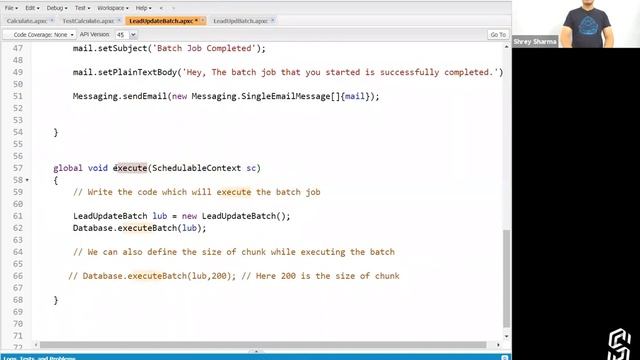The image size is (640, 360).
Task: Click line number 61 in the gutter
Action: [x=18, y=216]
